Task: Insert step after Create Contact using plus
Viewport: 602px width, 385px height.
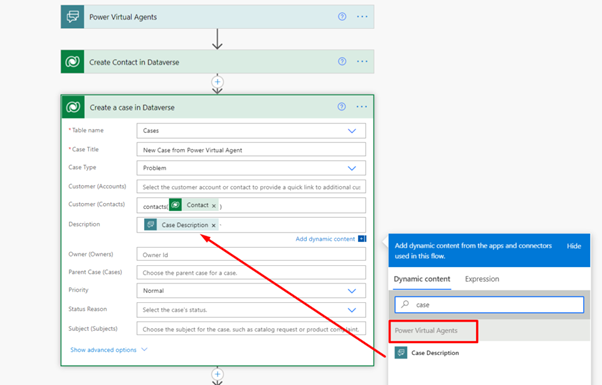Action: click(x=217, y=82)
